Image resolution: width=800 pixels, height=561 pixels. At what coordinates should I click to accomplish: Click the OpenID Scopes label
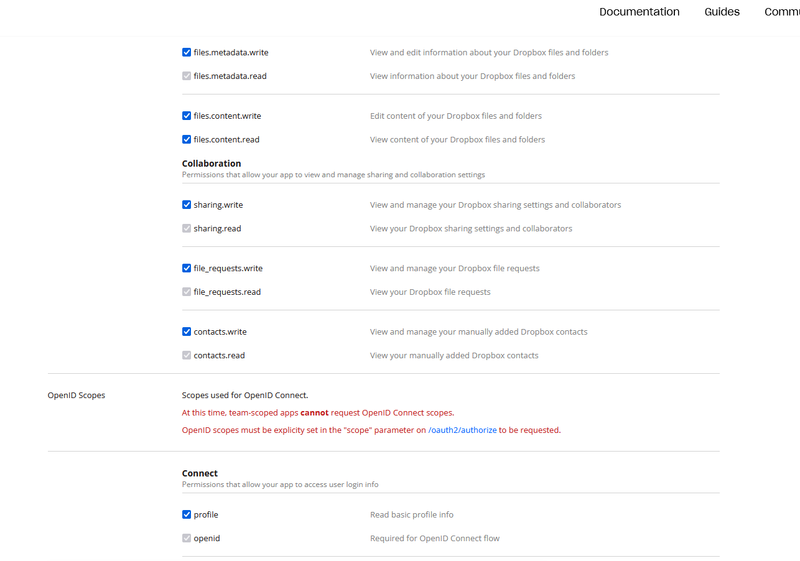coord(76,395)
